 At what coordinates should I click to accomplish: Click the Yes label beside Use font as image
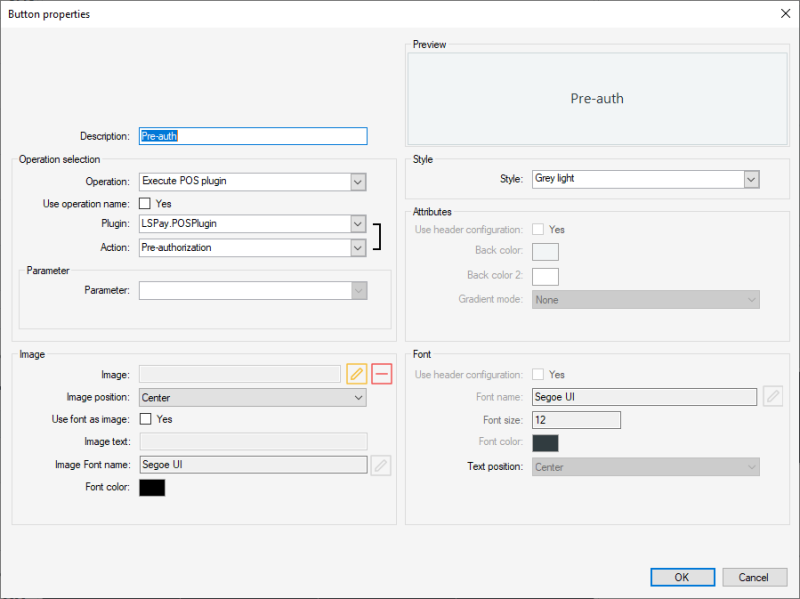164,419
